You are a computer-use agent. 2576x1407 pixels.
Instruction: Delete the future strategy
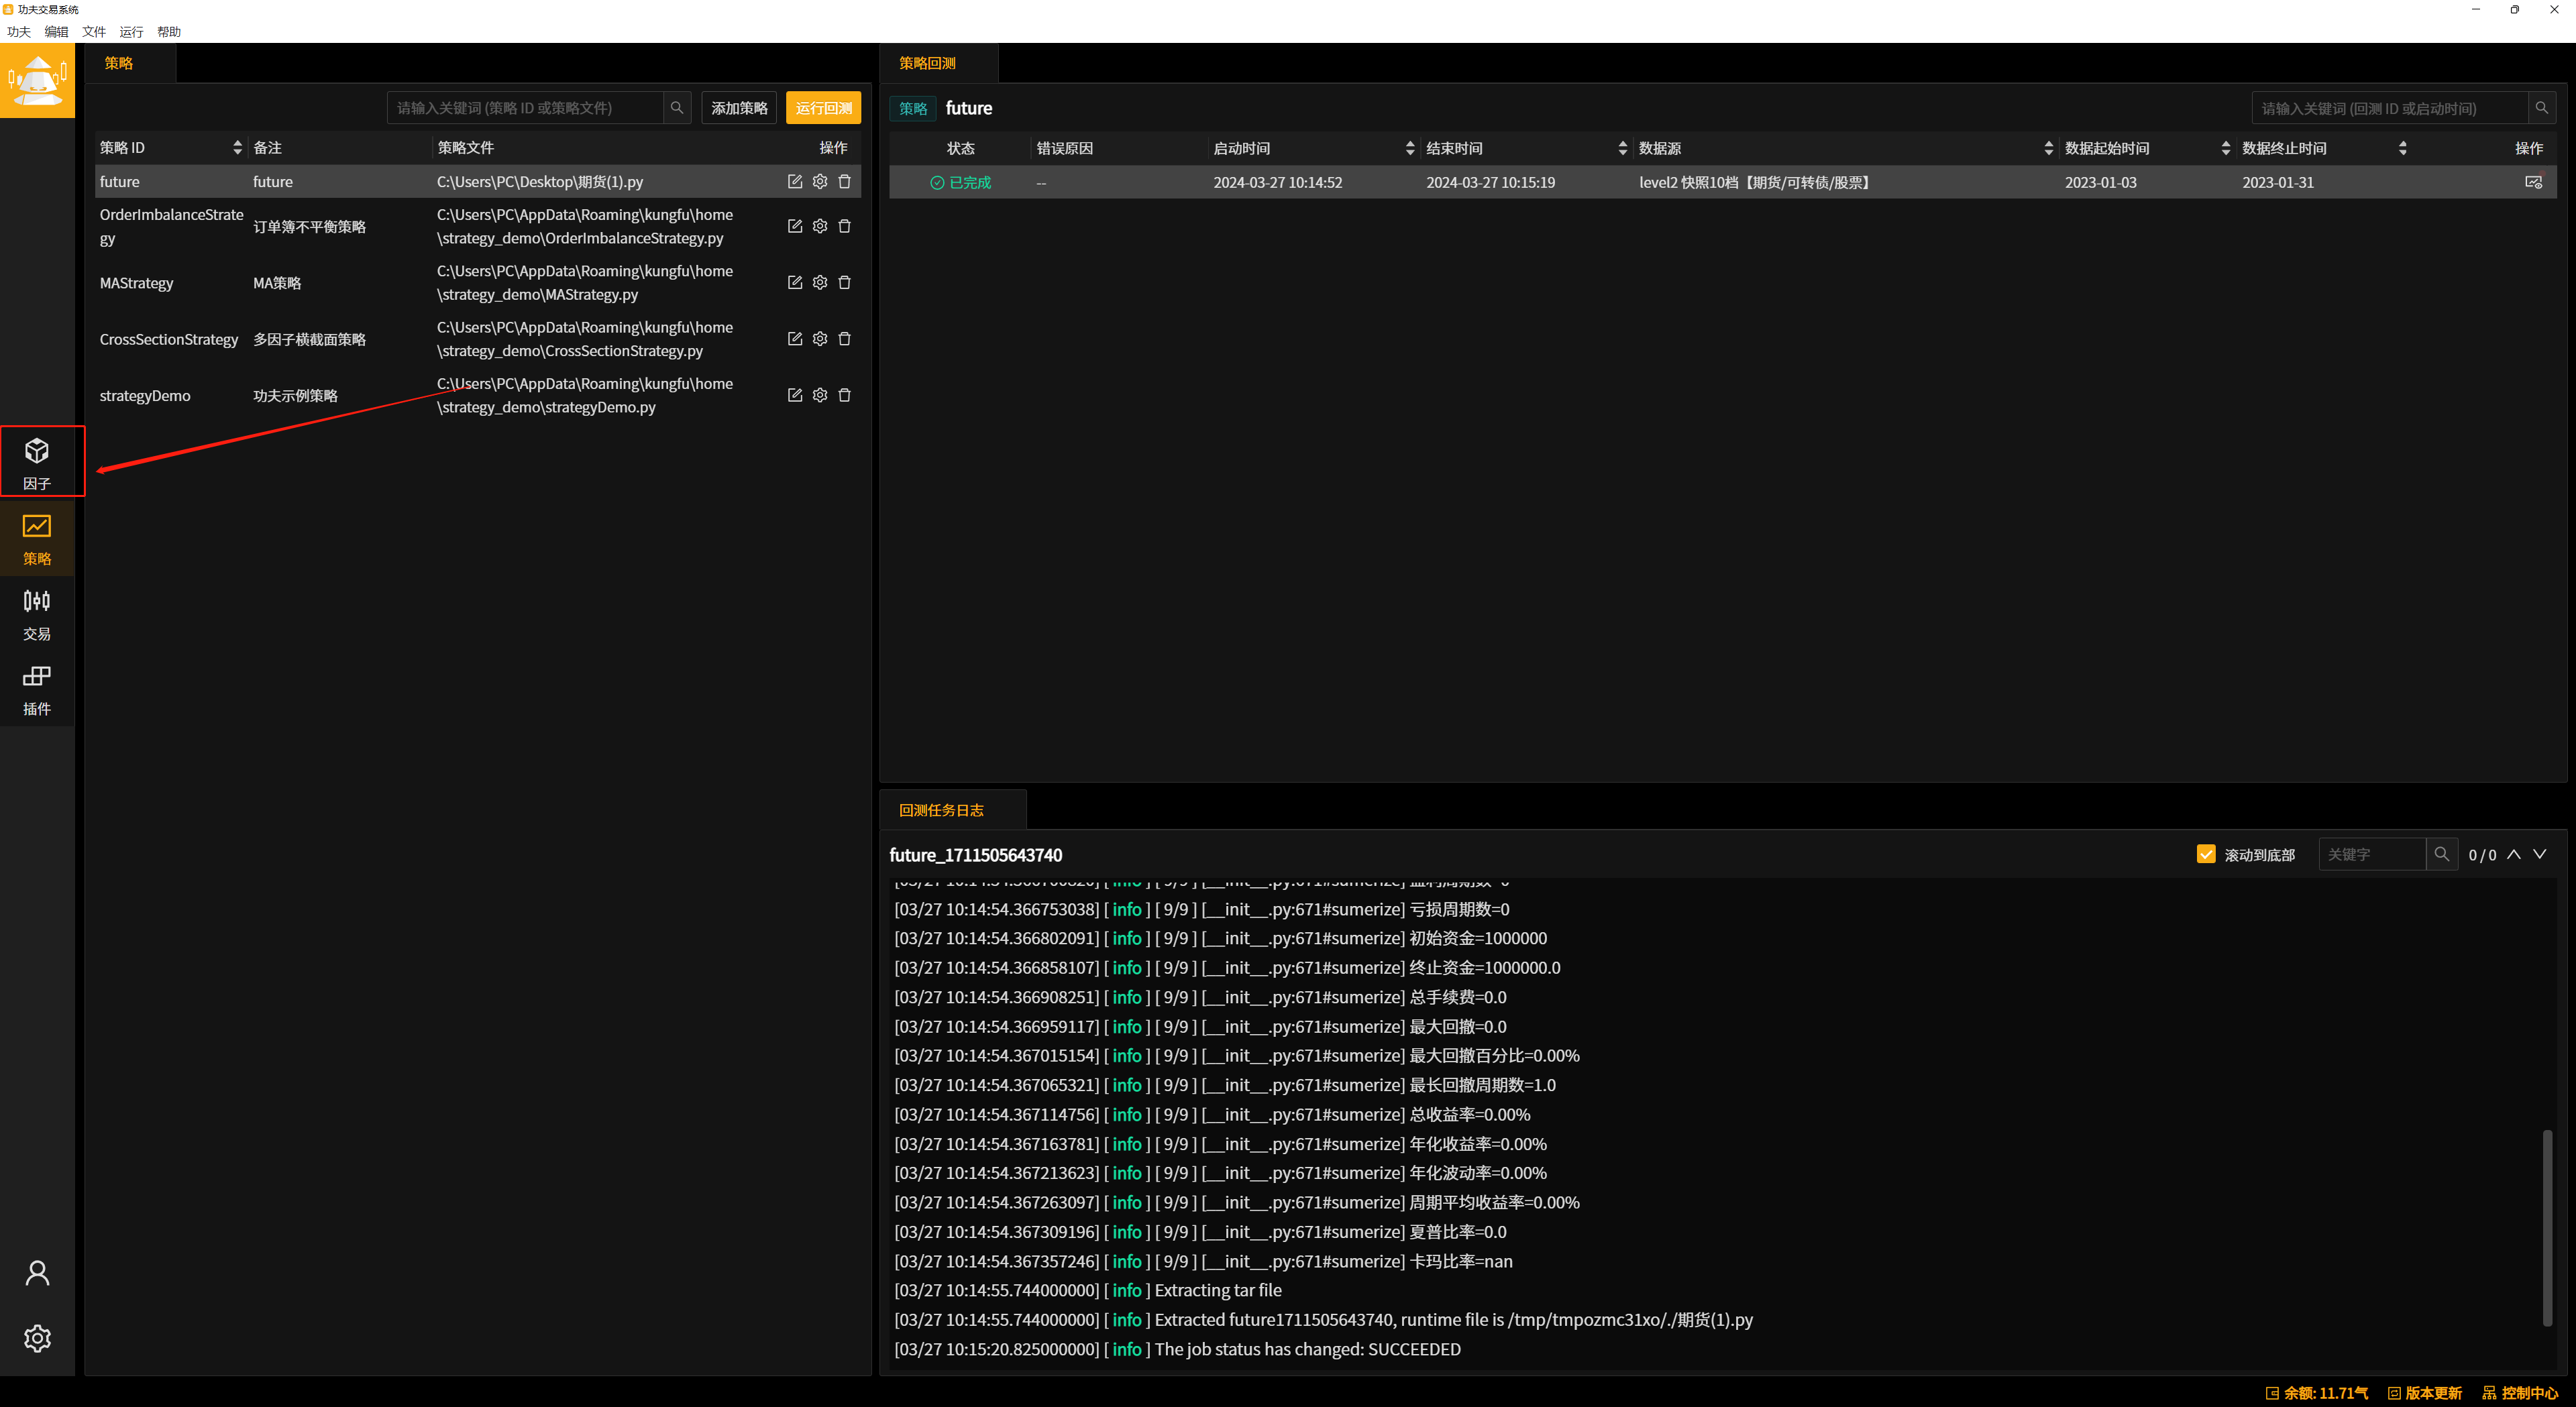(845, 181)
